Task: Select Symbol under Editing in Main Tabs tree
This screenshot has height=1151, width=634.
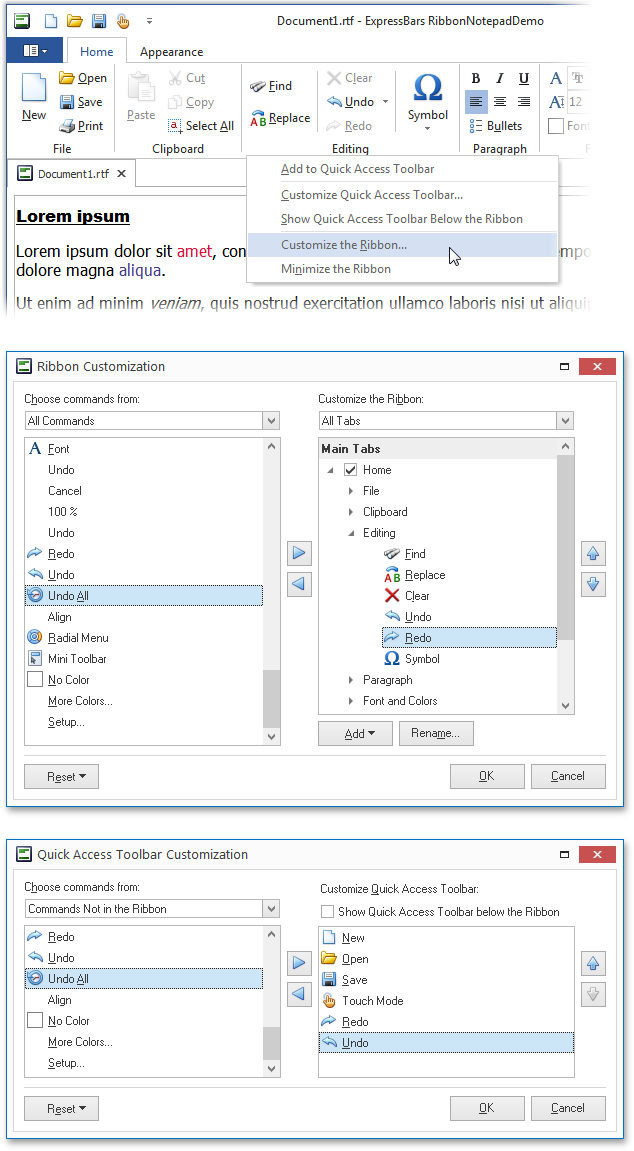Action: (x=412, y=659)
